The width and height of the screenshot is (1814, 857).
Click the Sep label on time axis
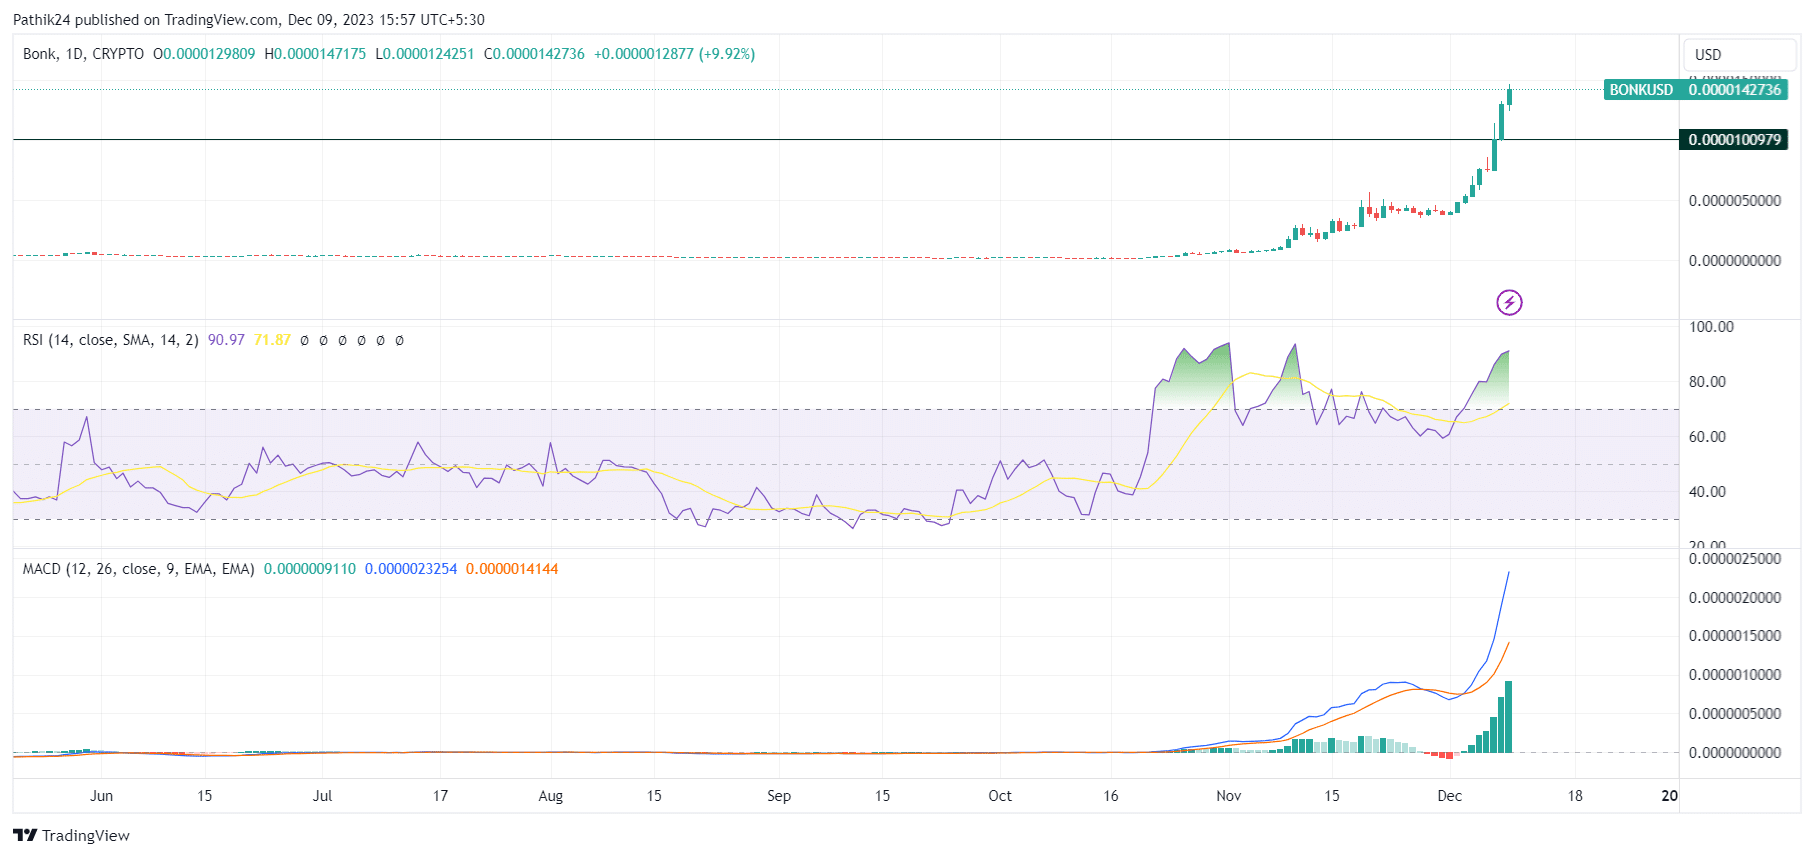(x=779, y=796)
